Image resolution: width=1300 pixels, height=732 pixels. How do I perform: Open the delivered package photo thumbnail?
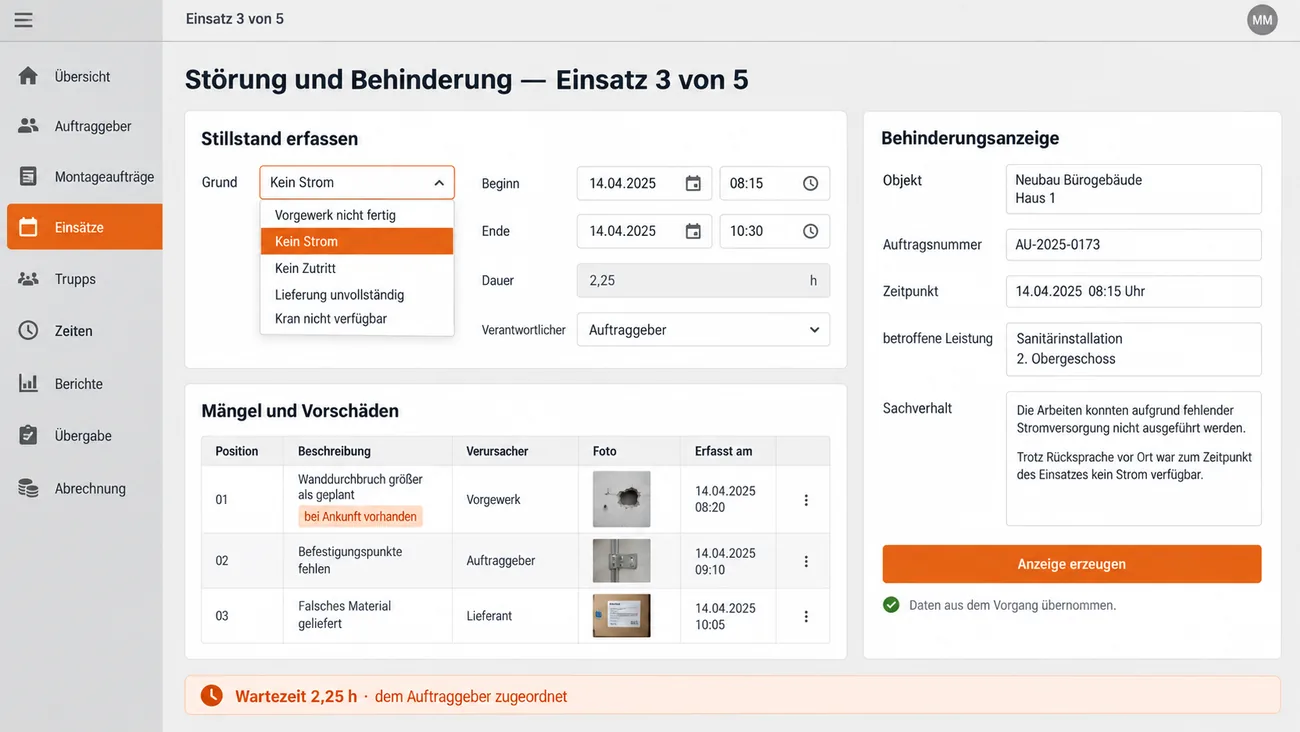[622, 616]
